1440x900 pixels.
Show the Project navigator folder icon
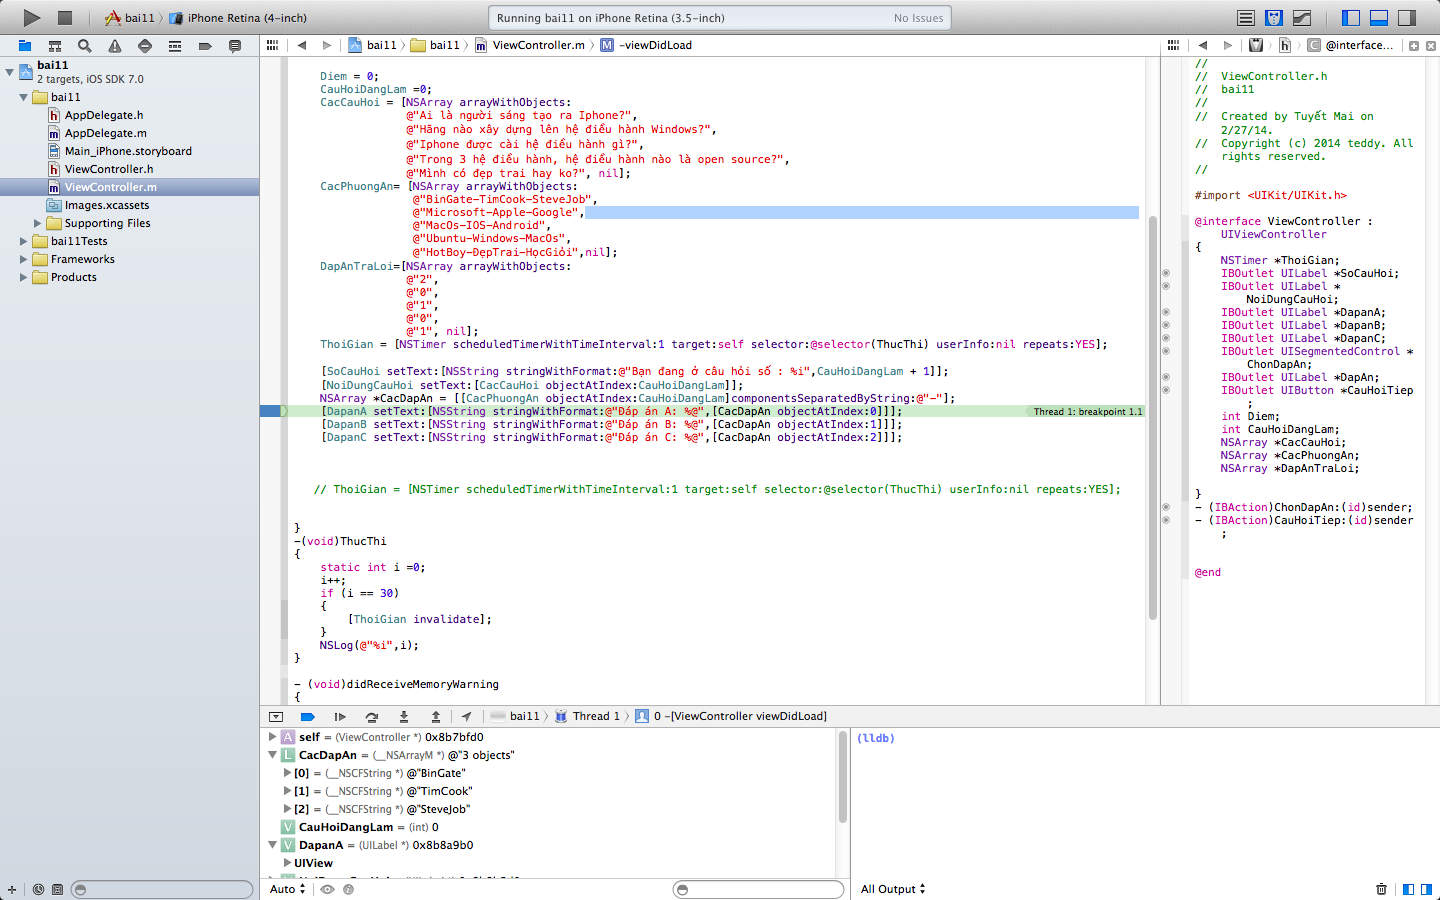click(x=25, y=46)
